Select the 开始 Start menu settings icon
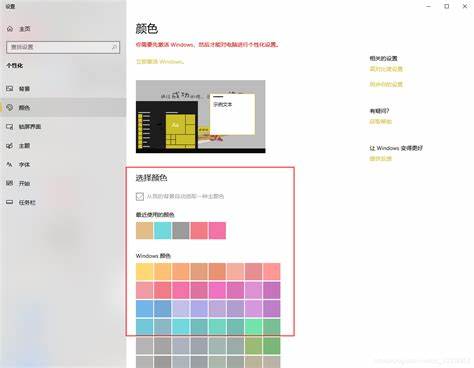The height and width of the screenshot is (368, 474). point(10,183)
